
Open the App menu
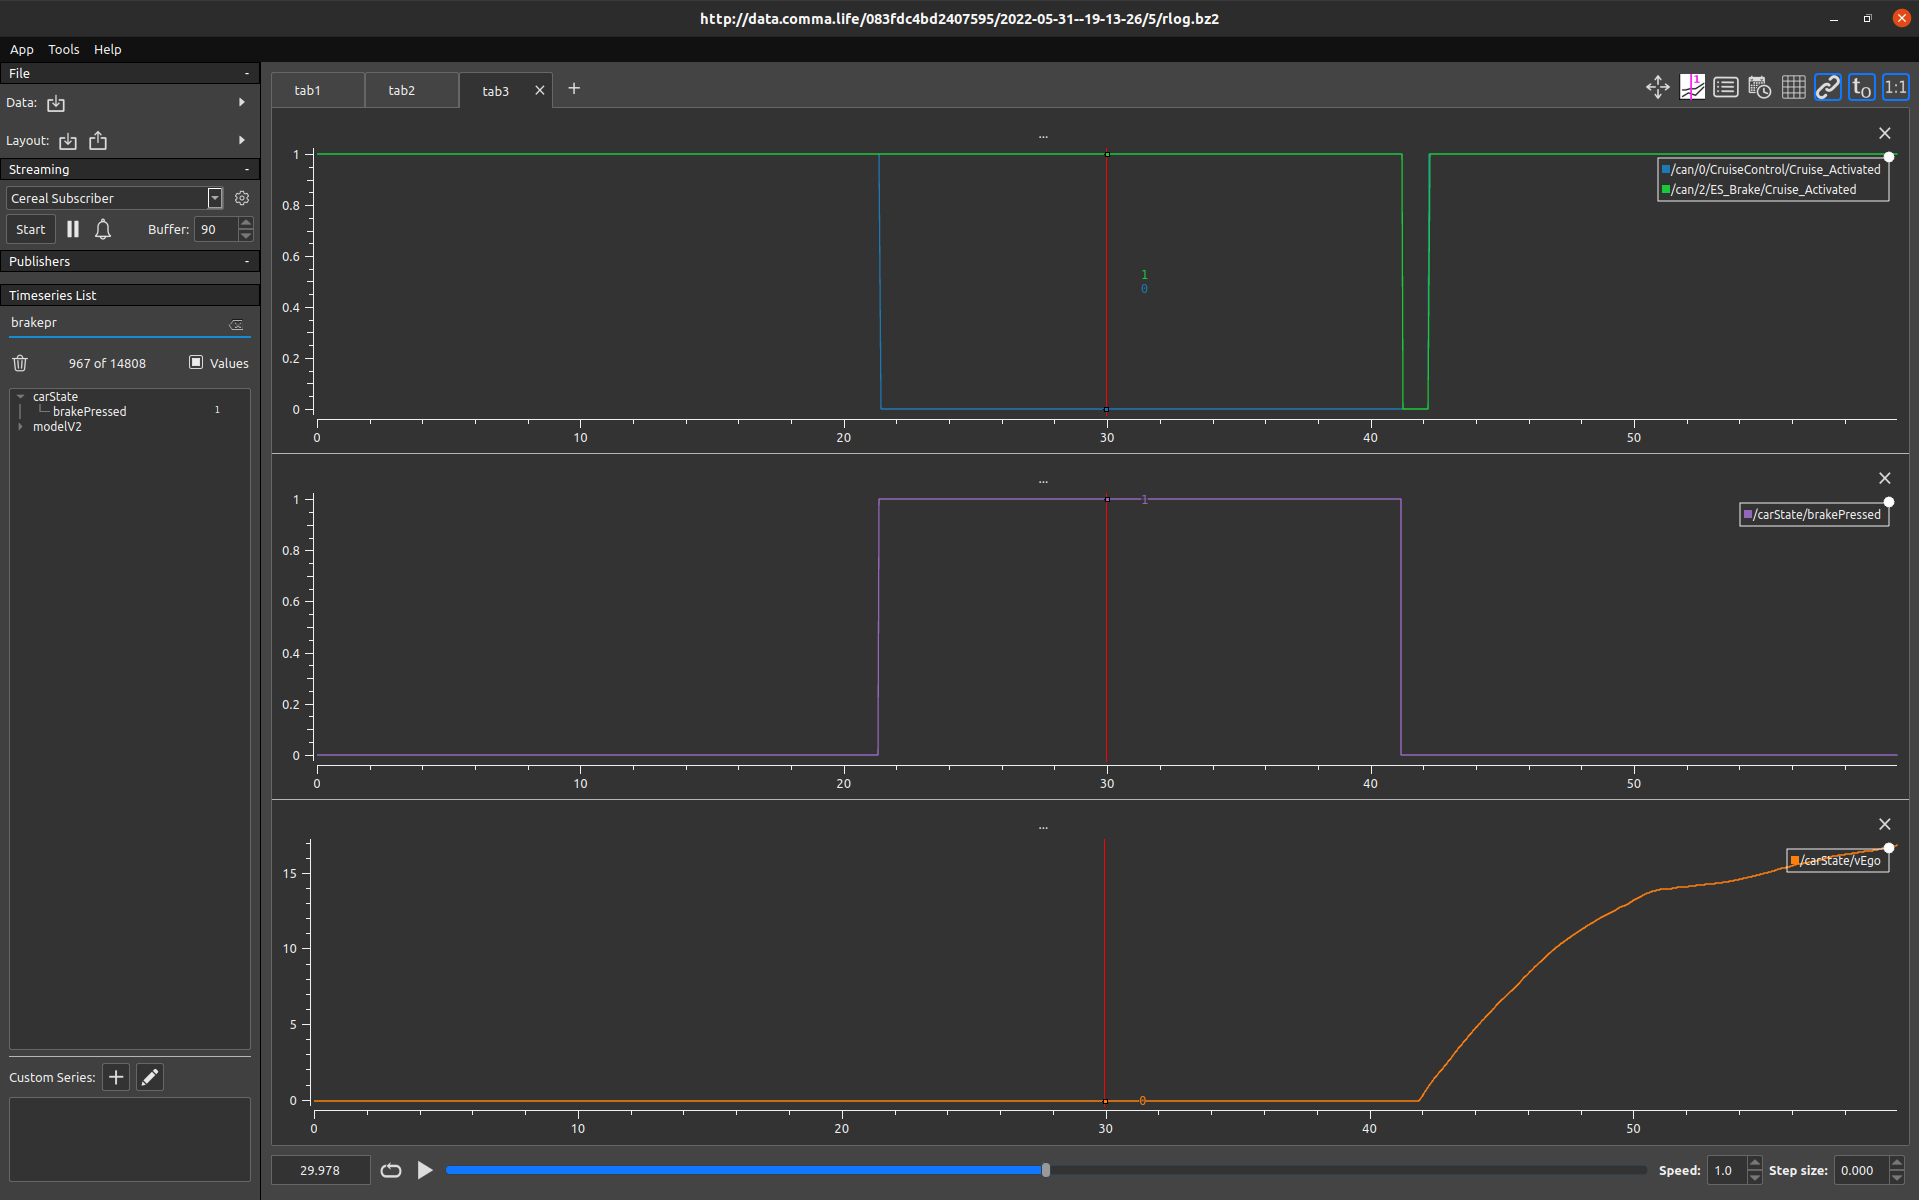[x=22, y=49]
